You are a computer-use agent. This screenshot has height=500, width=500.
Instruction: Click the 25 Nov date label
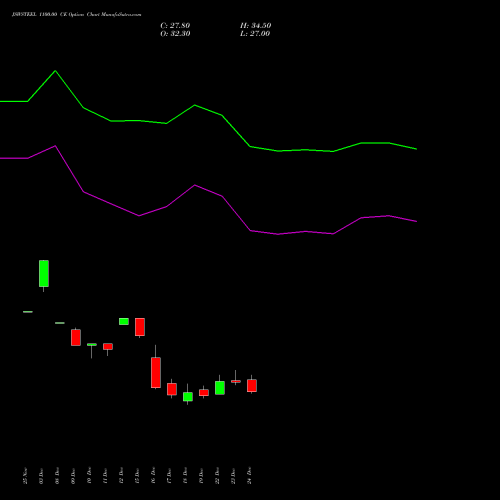point(25,476)
